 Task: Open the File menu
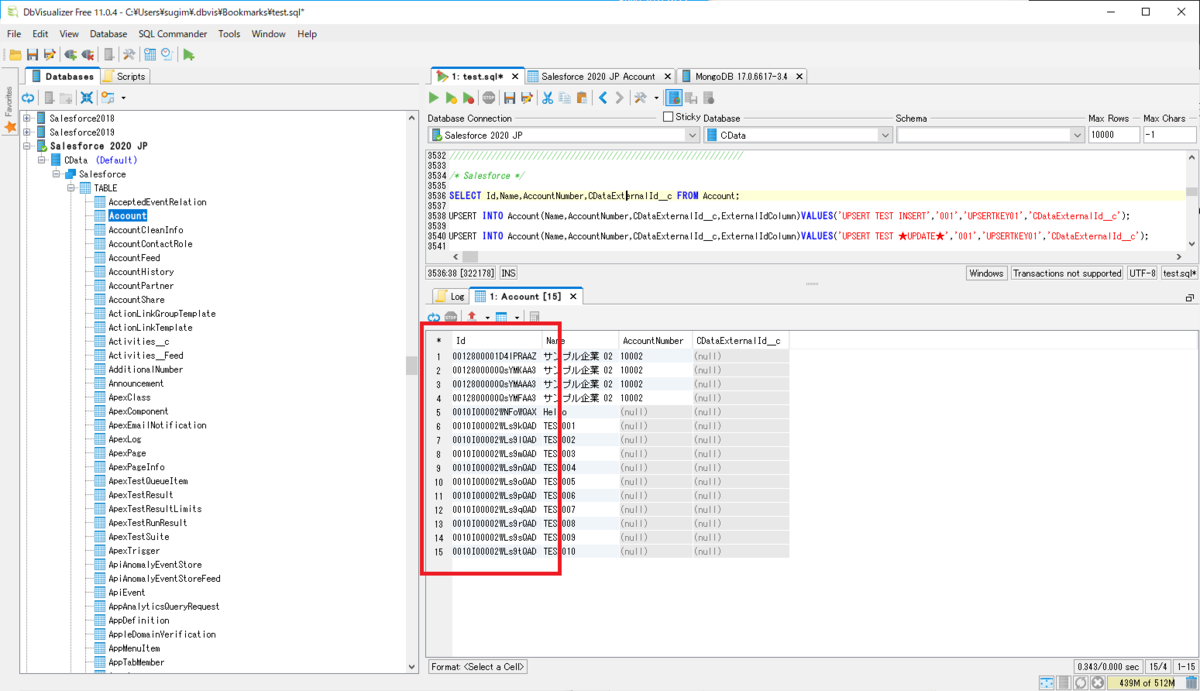pyautogui.click(x=14, y=34)
